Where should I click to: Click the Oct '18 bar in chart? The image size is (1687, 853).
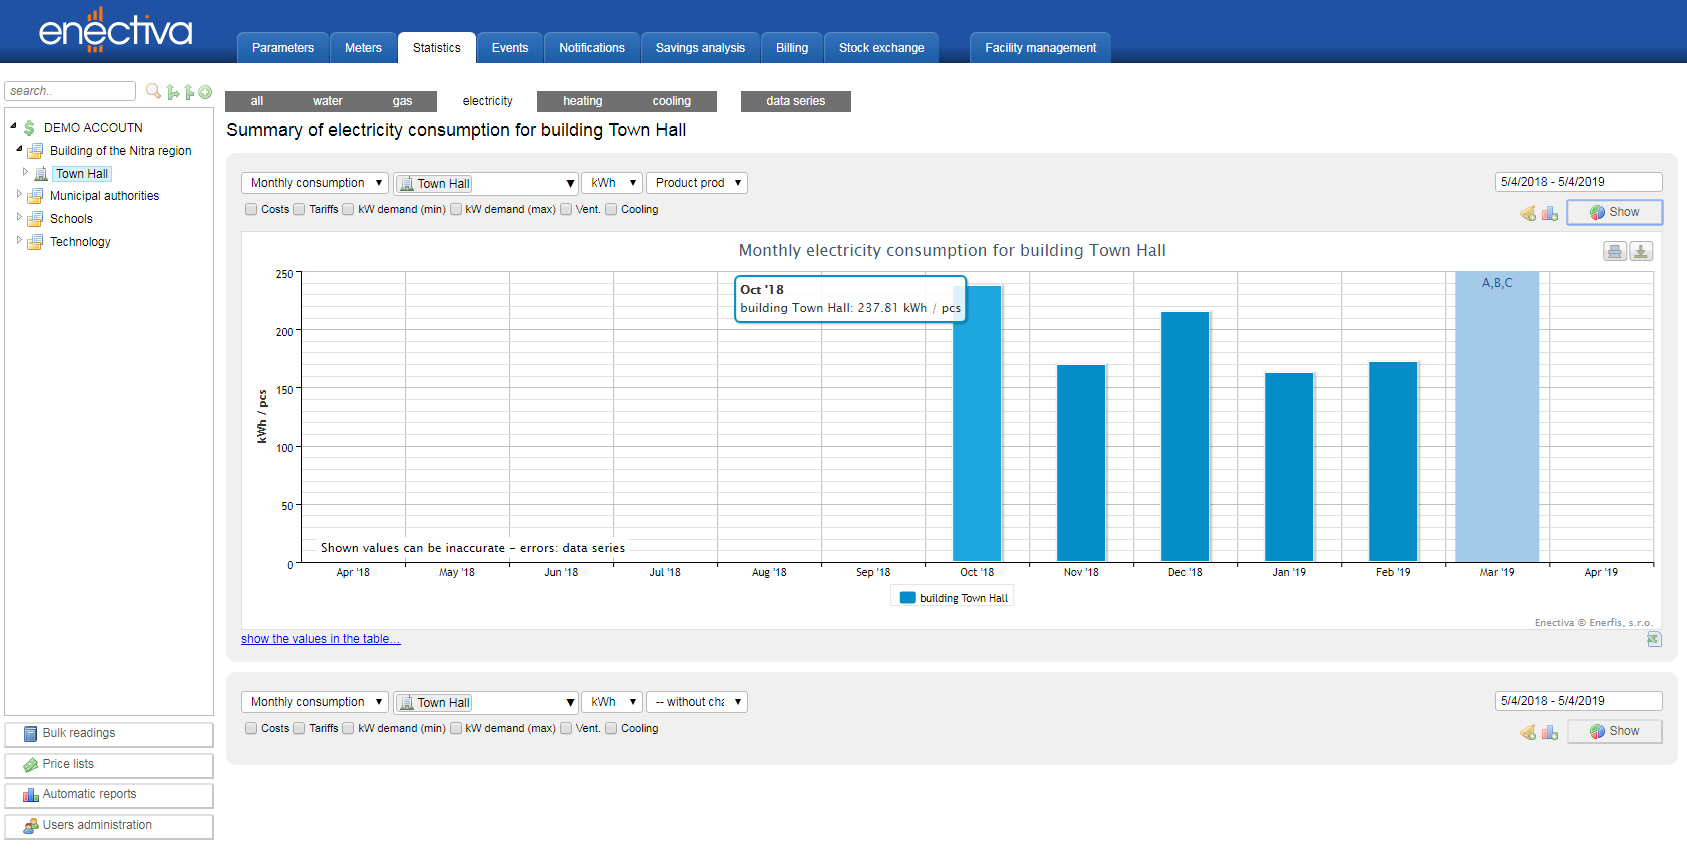pyautogui.click(x=977, y=430)
